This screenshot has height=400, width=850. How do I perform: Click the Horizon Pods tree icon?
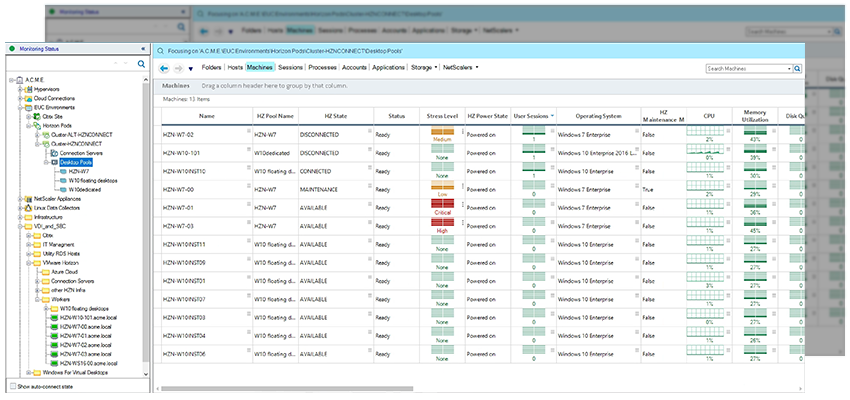point(37,126)
